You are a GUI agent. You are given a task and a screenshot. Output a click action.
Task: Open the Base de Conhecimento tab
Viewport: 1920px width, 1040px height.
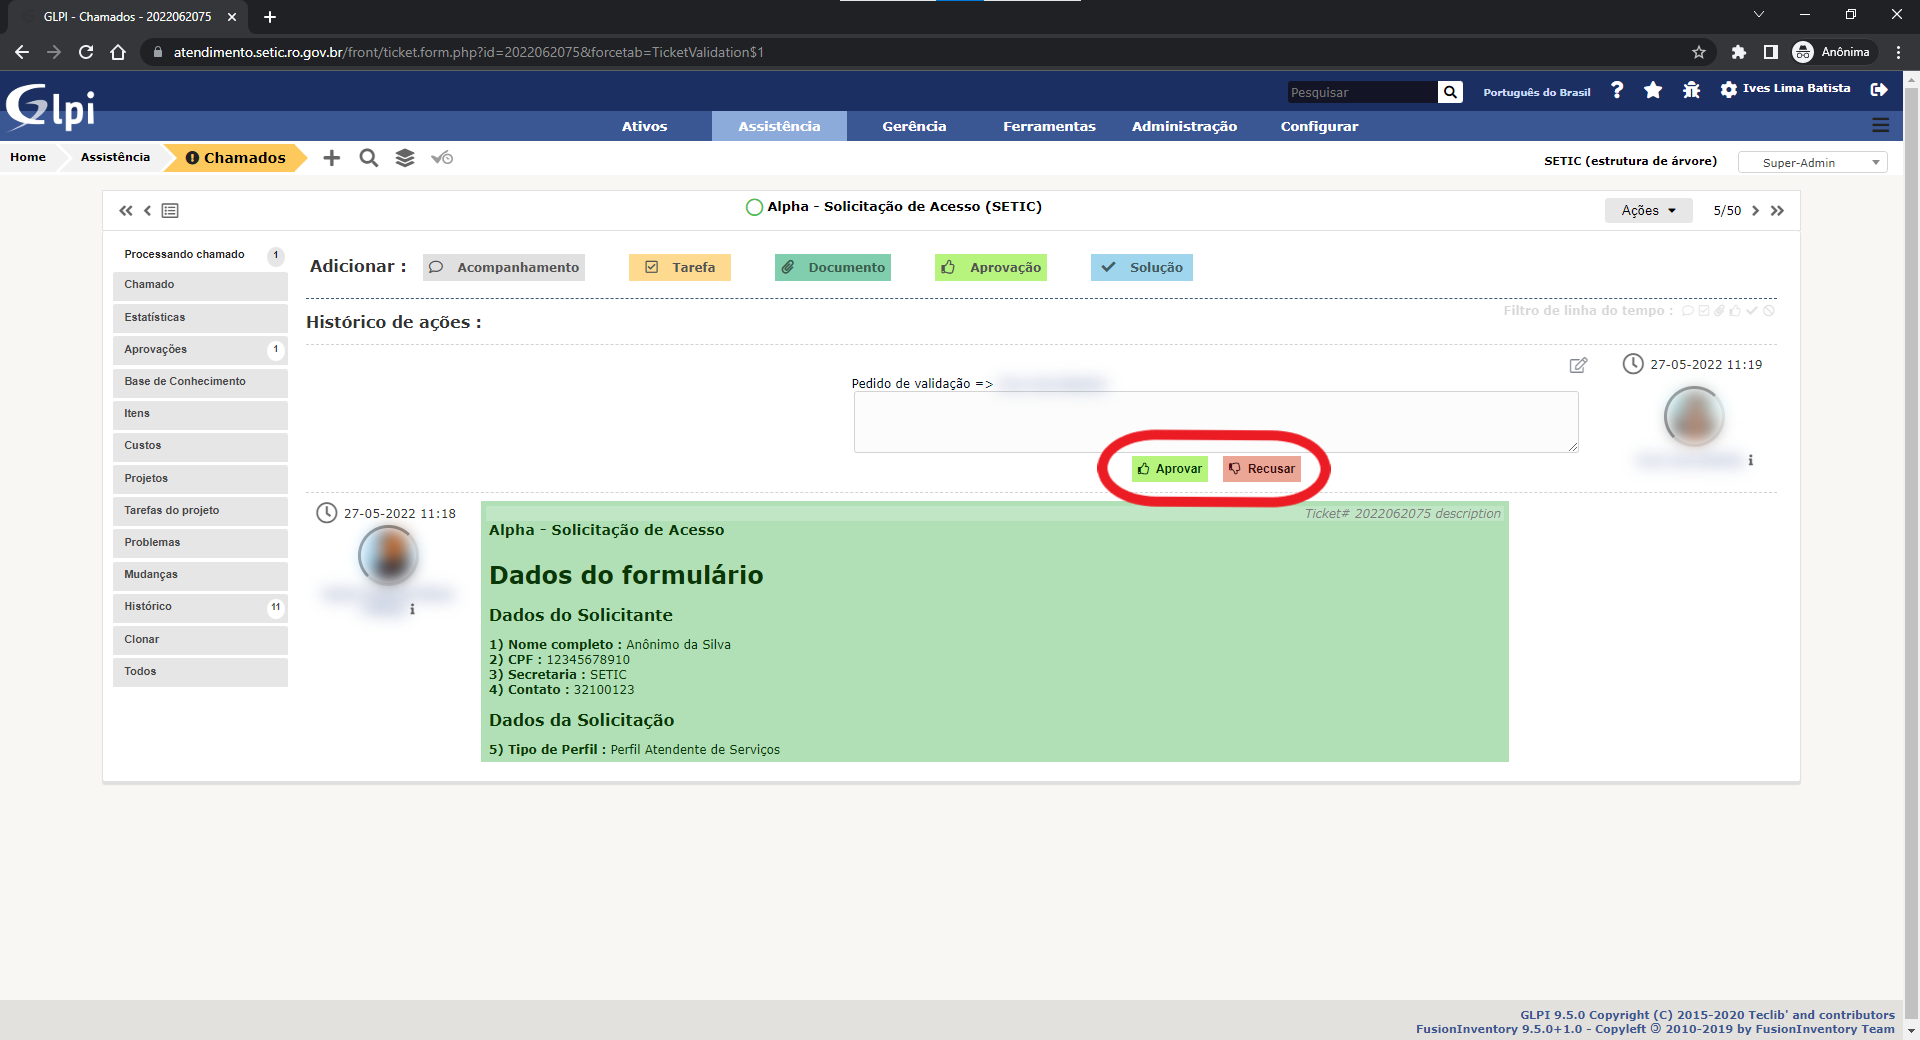(x=200, y=382)
